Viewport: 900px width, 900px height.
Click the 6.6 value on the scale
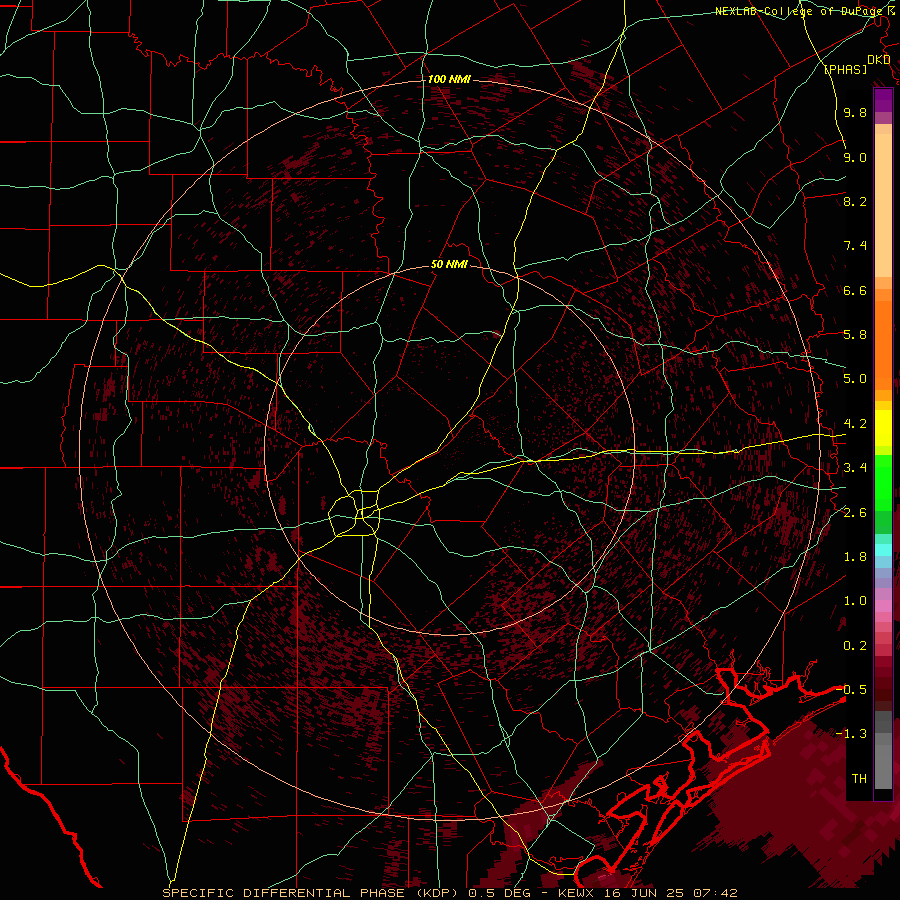(855, 291)
